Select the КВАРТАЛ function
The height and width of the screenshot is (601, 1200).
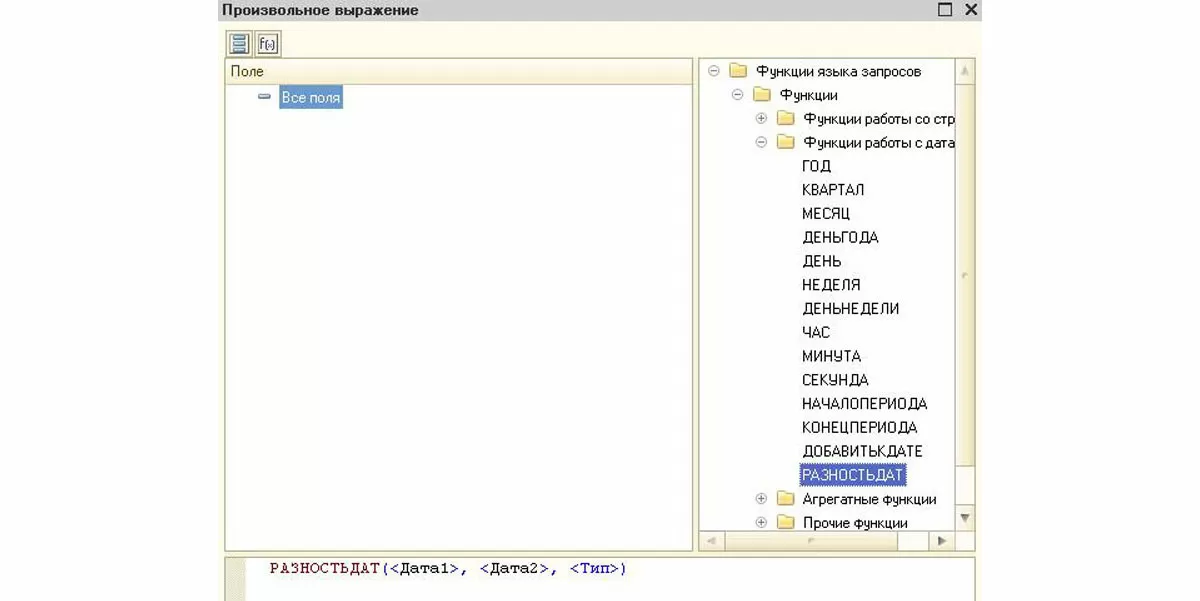pos(833,190)
